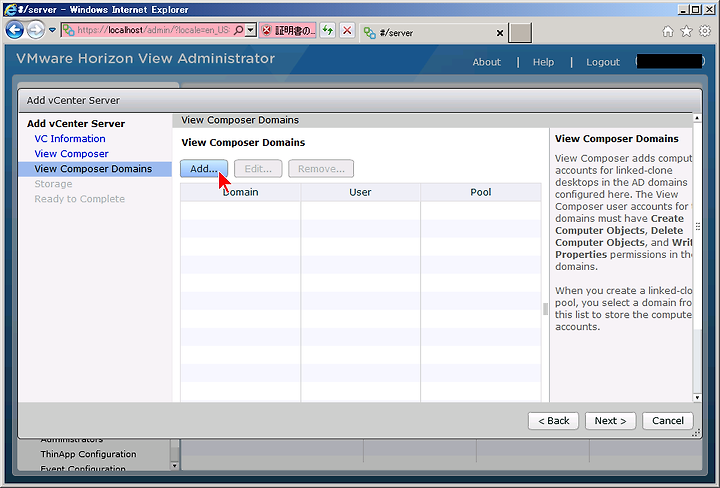The width and height of the screenshot is (720, 488).
Task: Sort by the User column header
Action: tap(360, 192)
